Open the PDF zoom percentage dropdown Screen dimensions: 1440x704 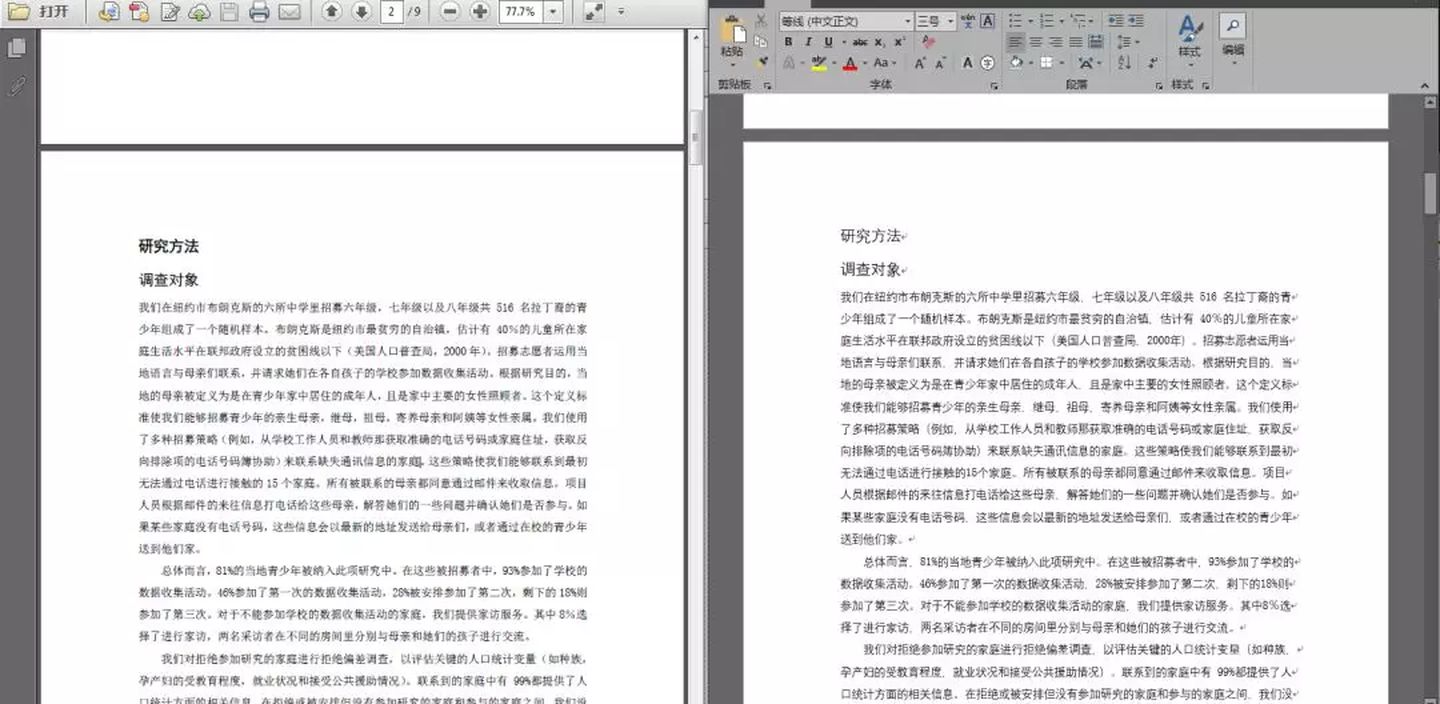point(553,12)
